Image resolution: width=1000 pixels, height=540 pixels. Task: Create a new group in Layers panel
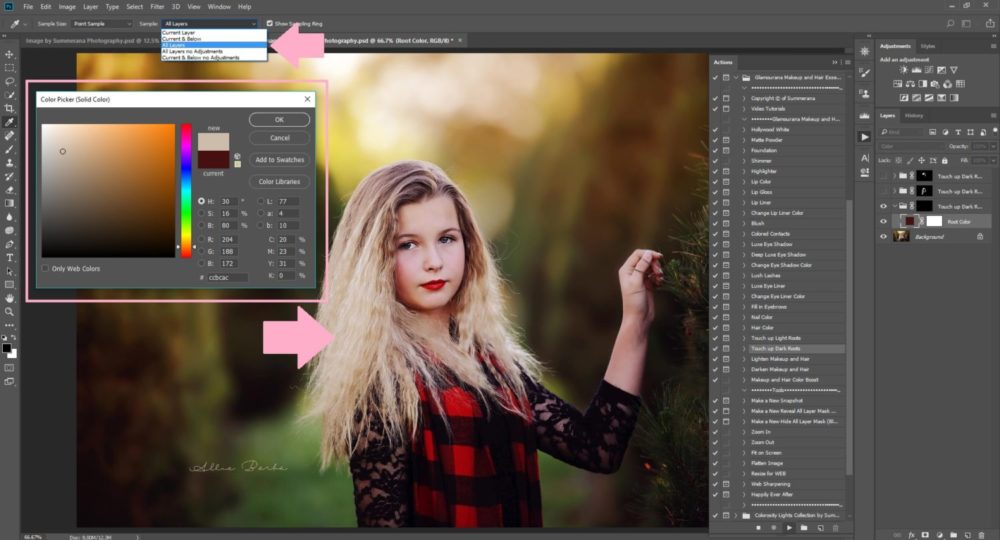pyautogui.click(x=953, y=535)
